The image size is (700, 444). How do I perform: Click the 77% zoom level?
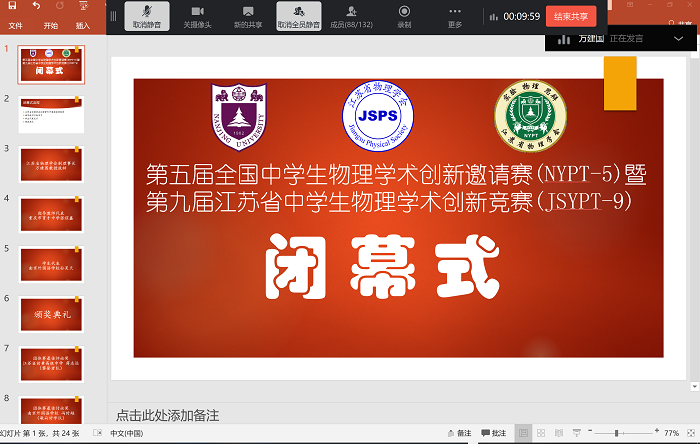click(671, 433)
